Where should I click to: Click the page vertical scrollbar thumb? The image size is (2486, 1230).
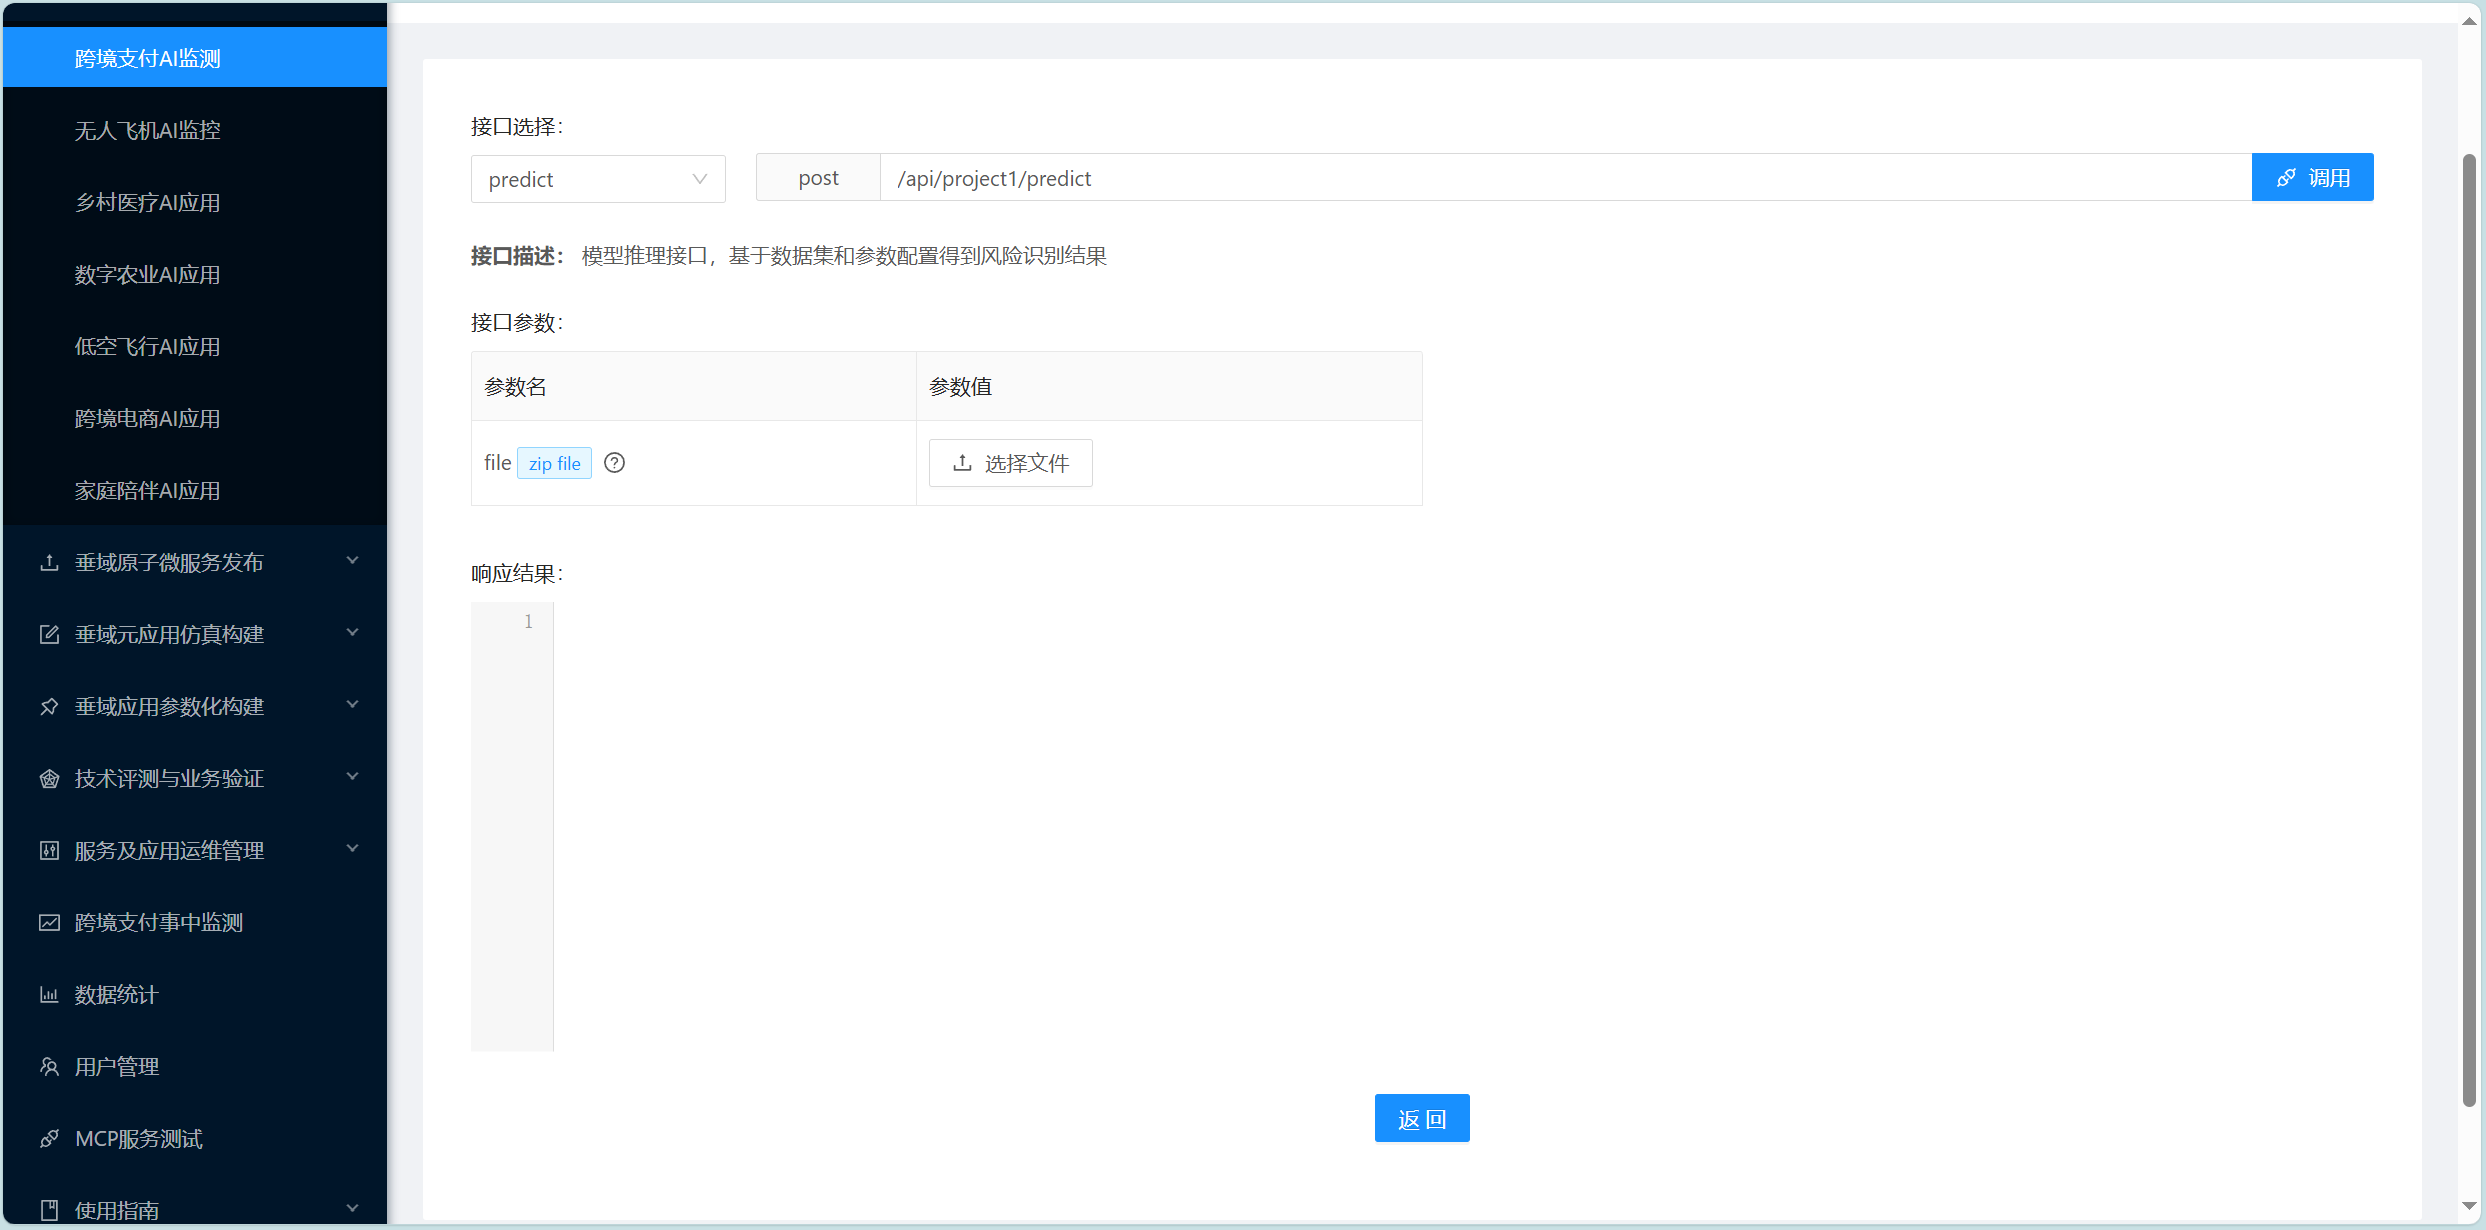[x=2469, y=630]
